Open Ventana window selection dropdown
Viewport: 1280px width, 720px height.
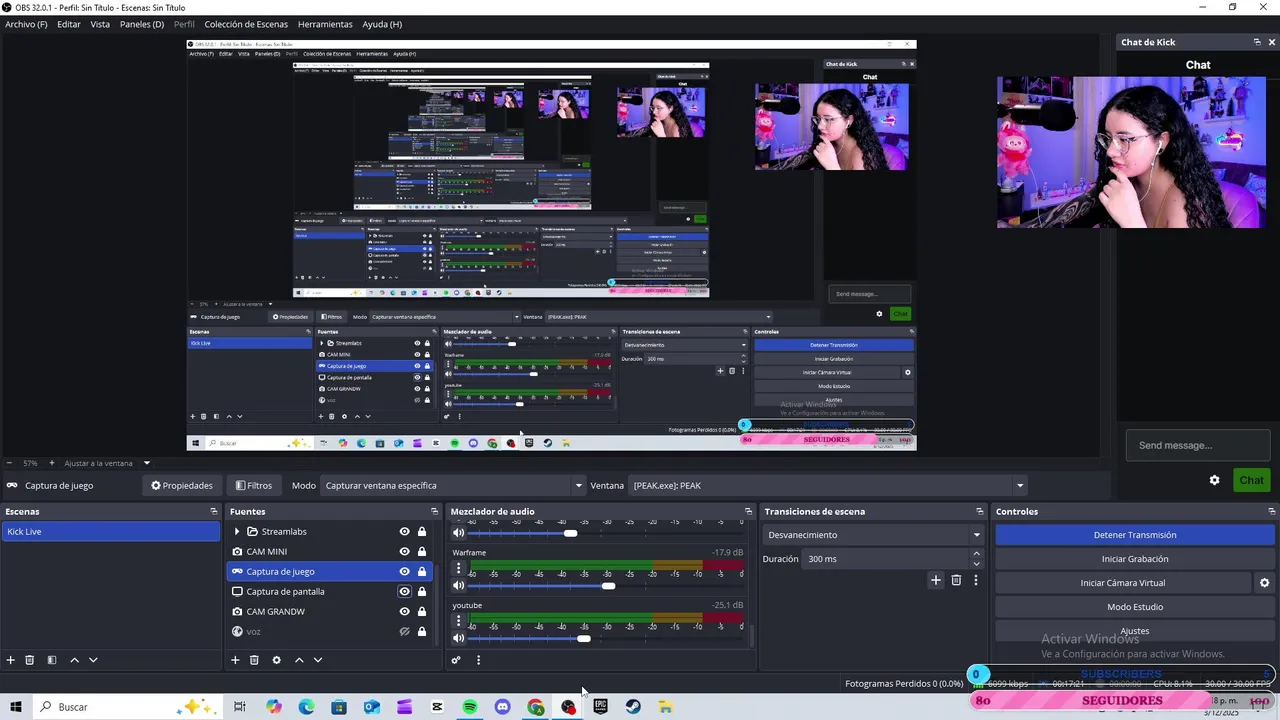tap(828, 486)
